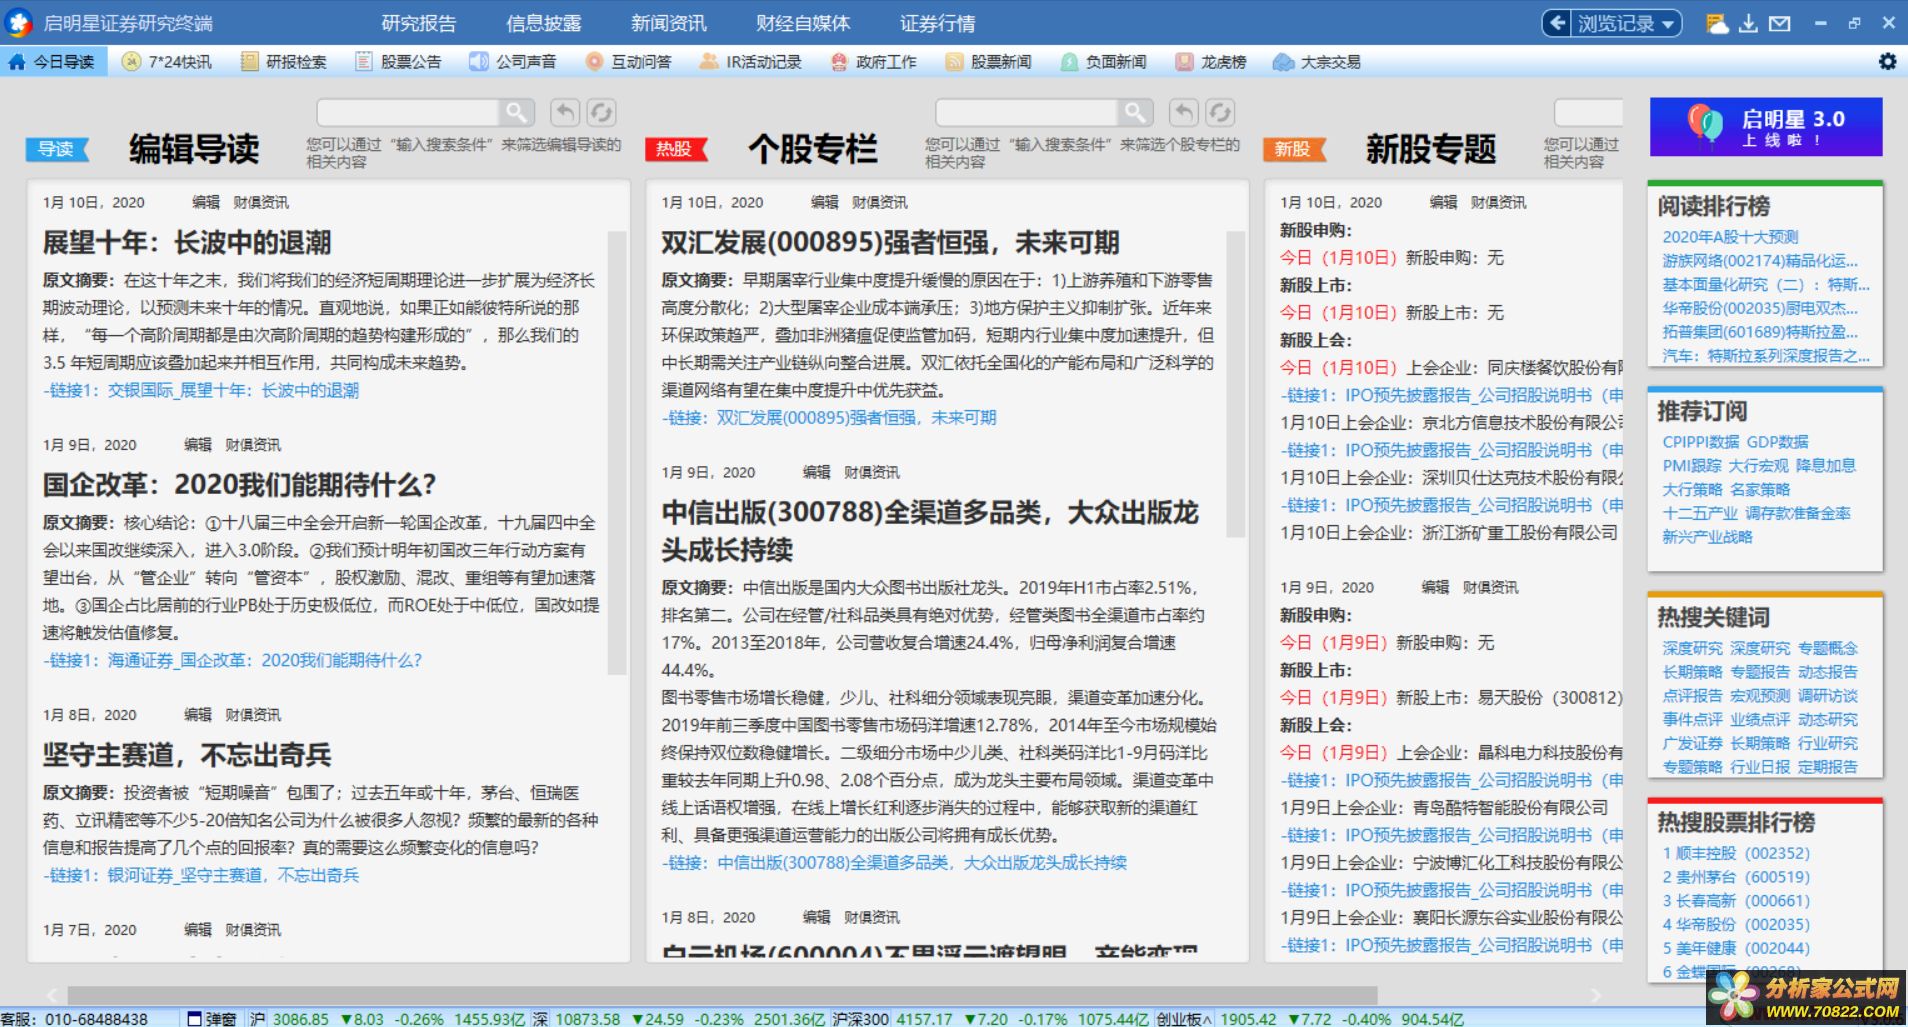Open the 信息披露 top menu
The width and height of the screenshot is (1908, 1027).
(x=544, y=23)
